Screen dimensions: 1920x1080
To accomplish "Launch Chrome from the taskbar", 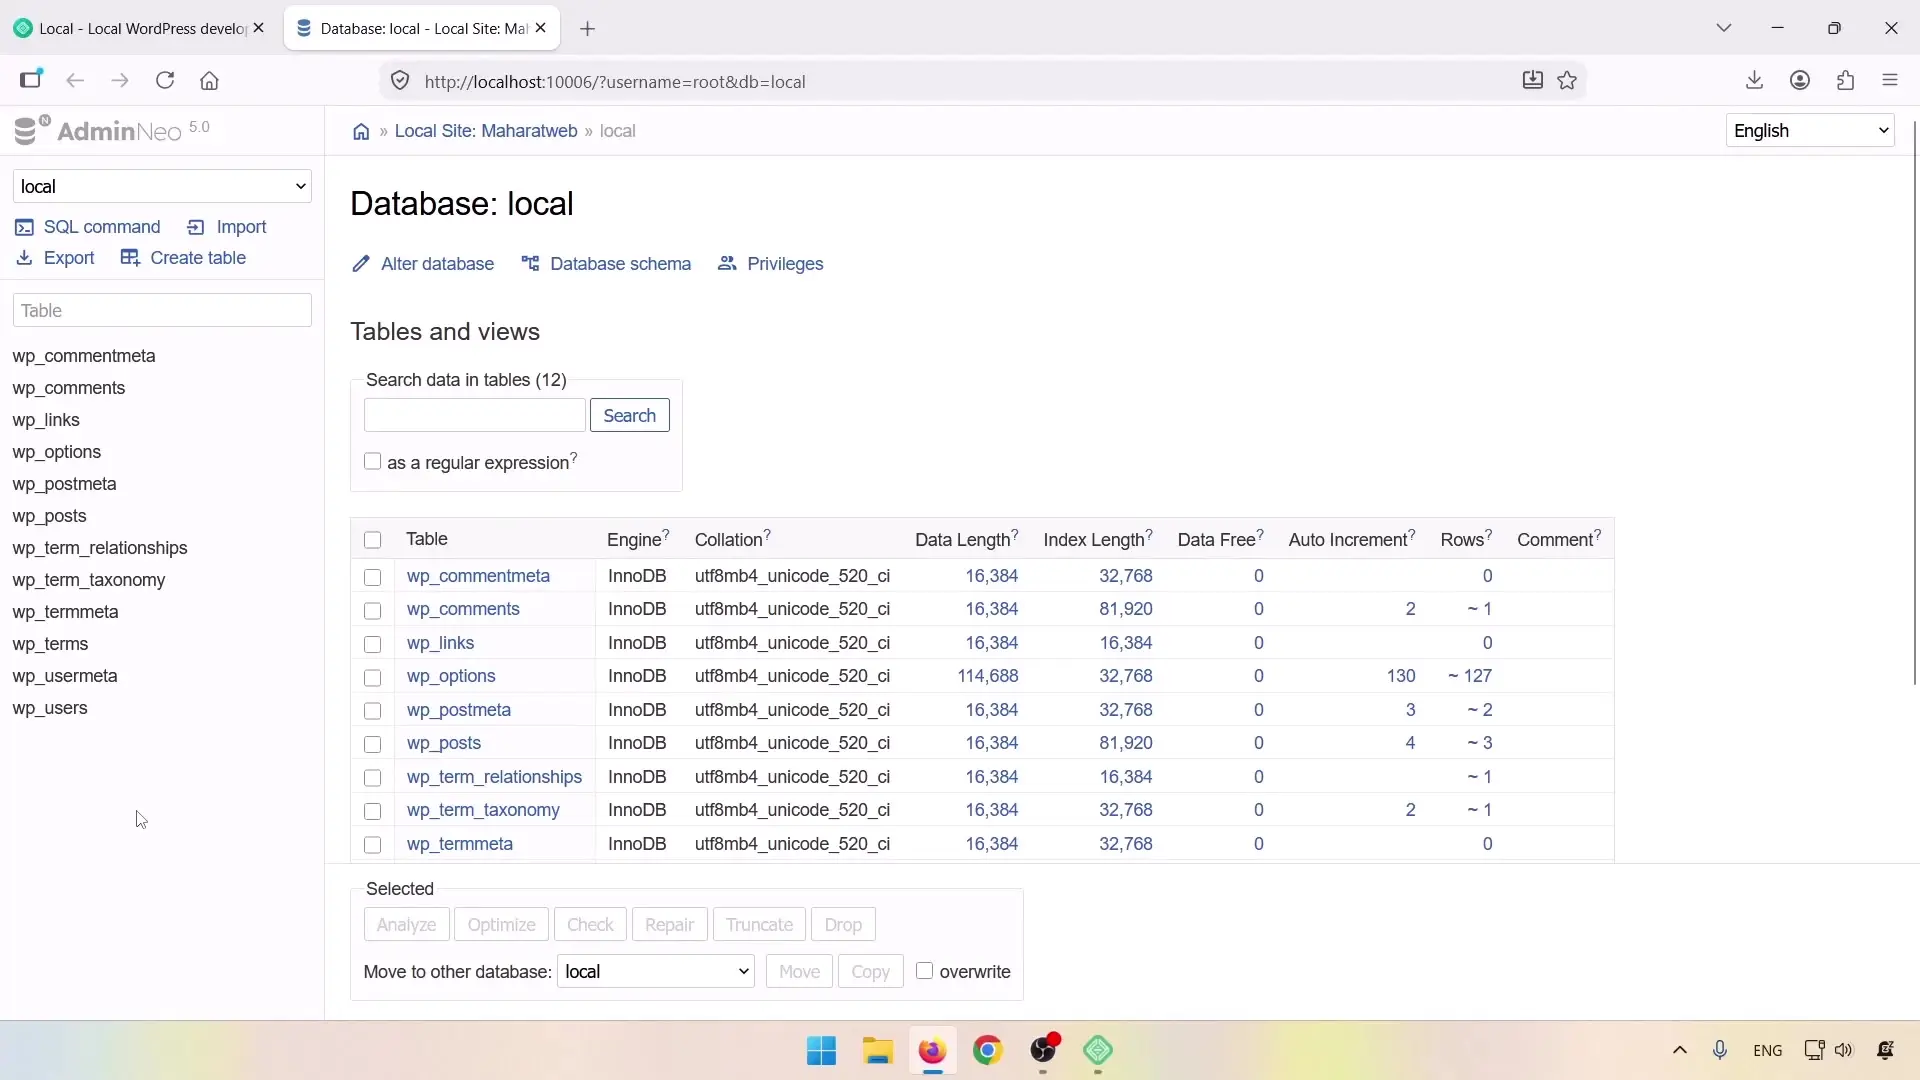I will (988, 1051).
